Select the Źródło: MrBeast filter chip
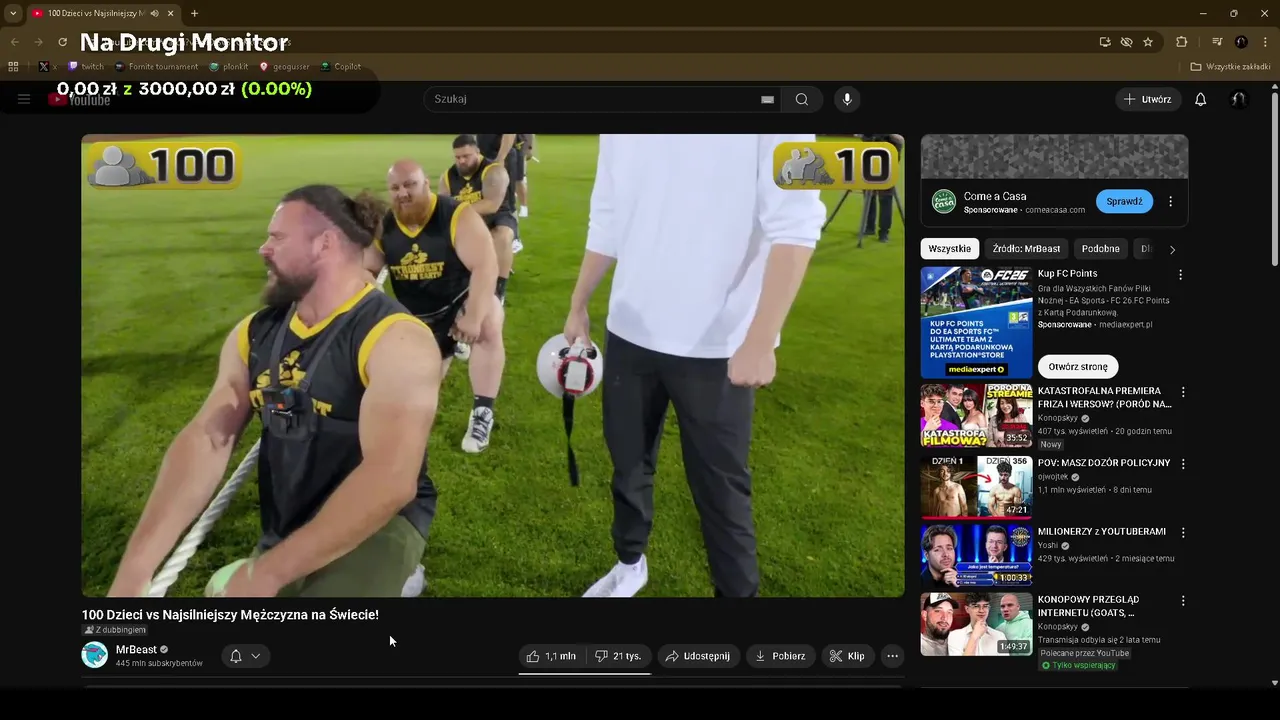 point(1026,249)
